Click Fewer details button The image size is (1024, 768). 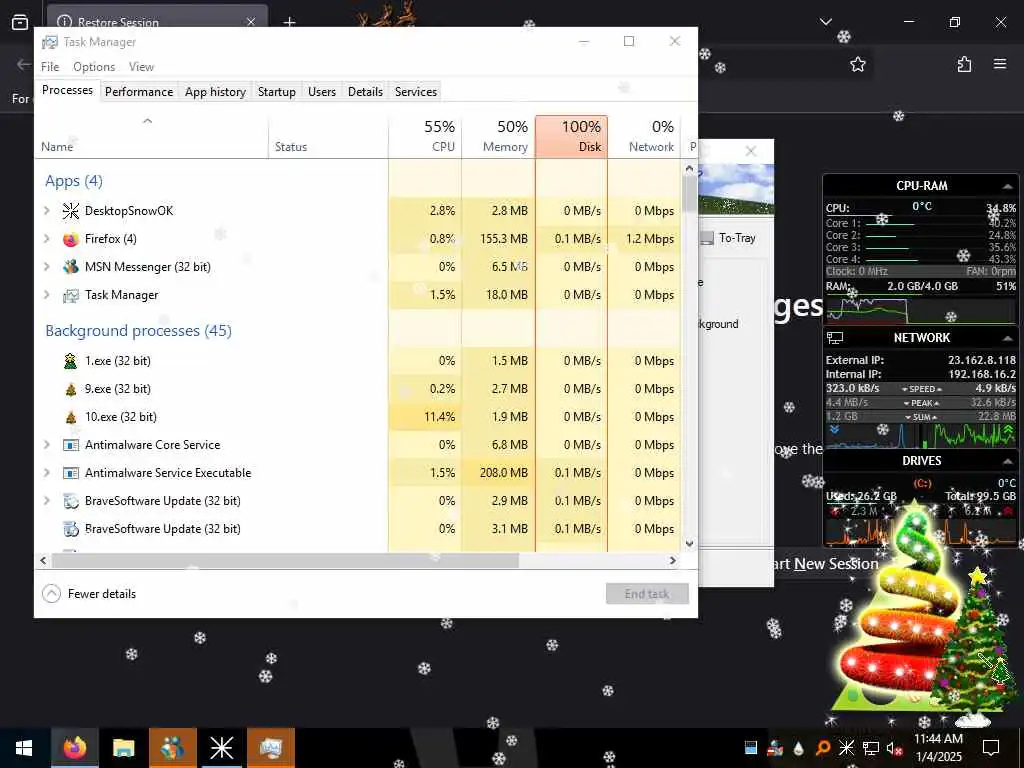coord(89,594)
